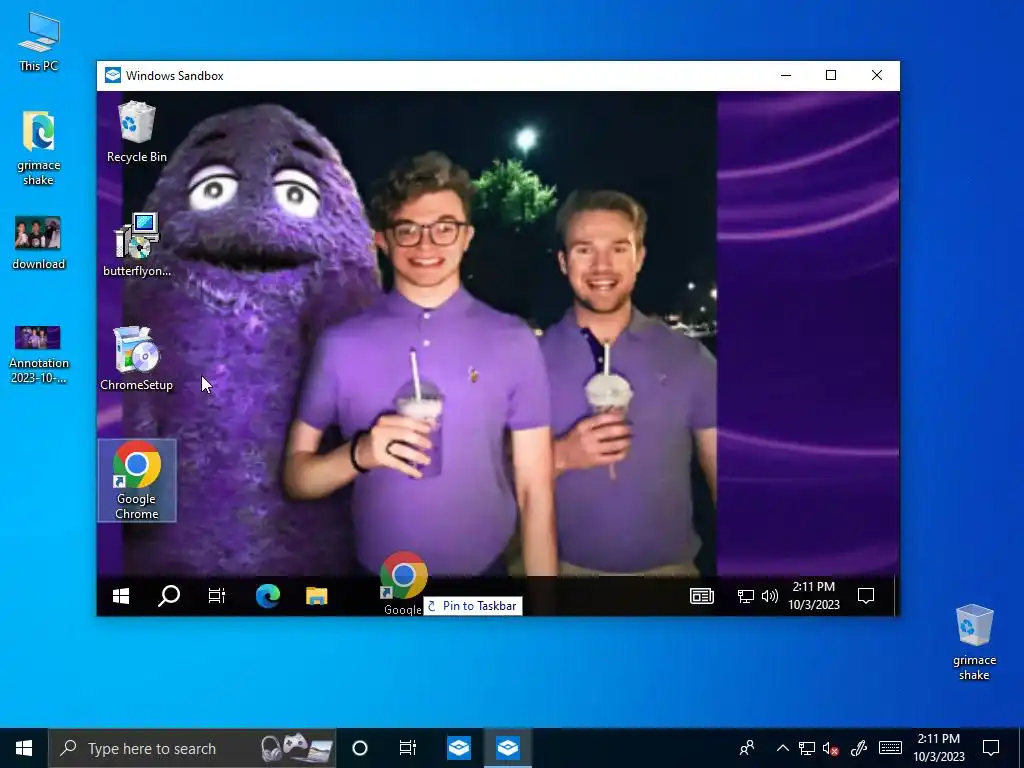Click the host network tray icon
The height and width of the screenshot is (768, 1024).
807,748
